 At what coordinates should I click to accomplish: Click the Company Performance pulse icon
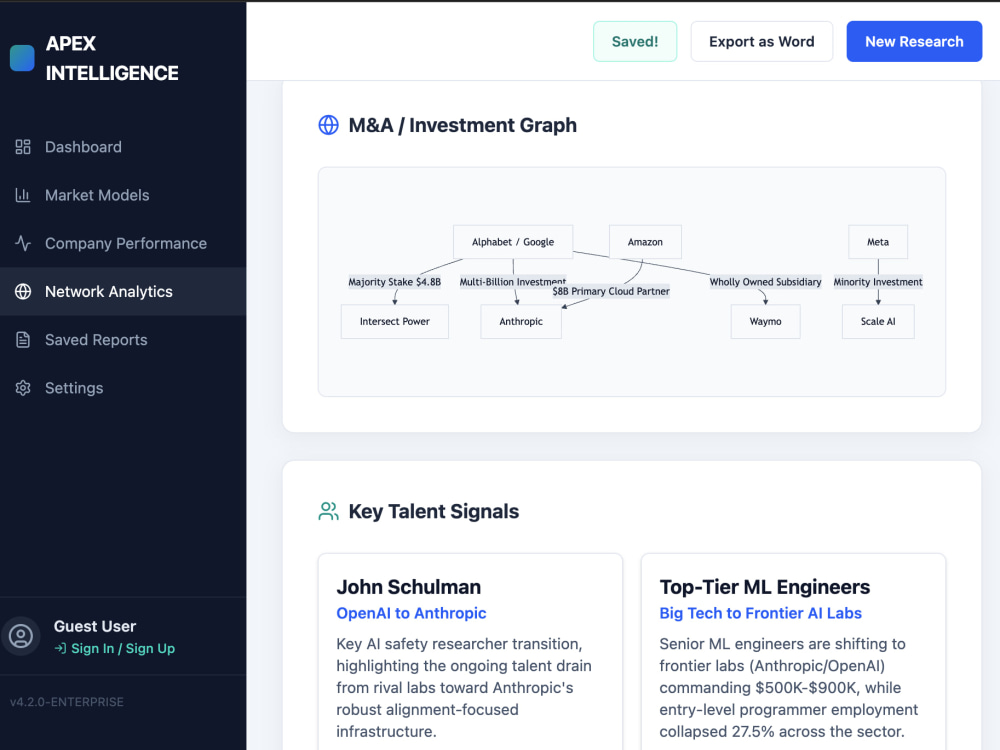[23, 244]
